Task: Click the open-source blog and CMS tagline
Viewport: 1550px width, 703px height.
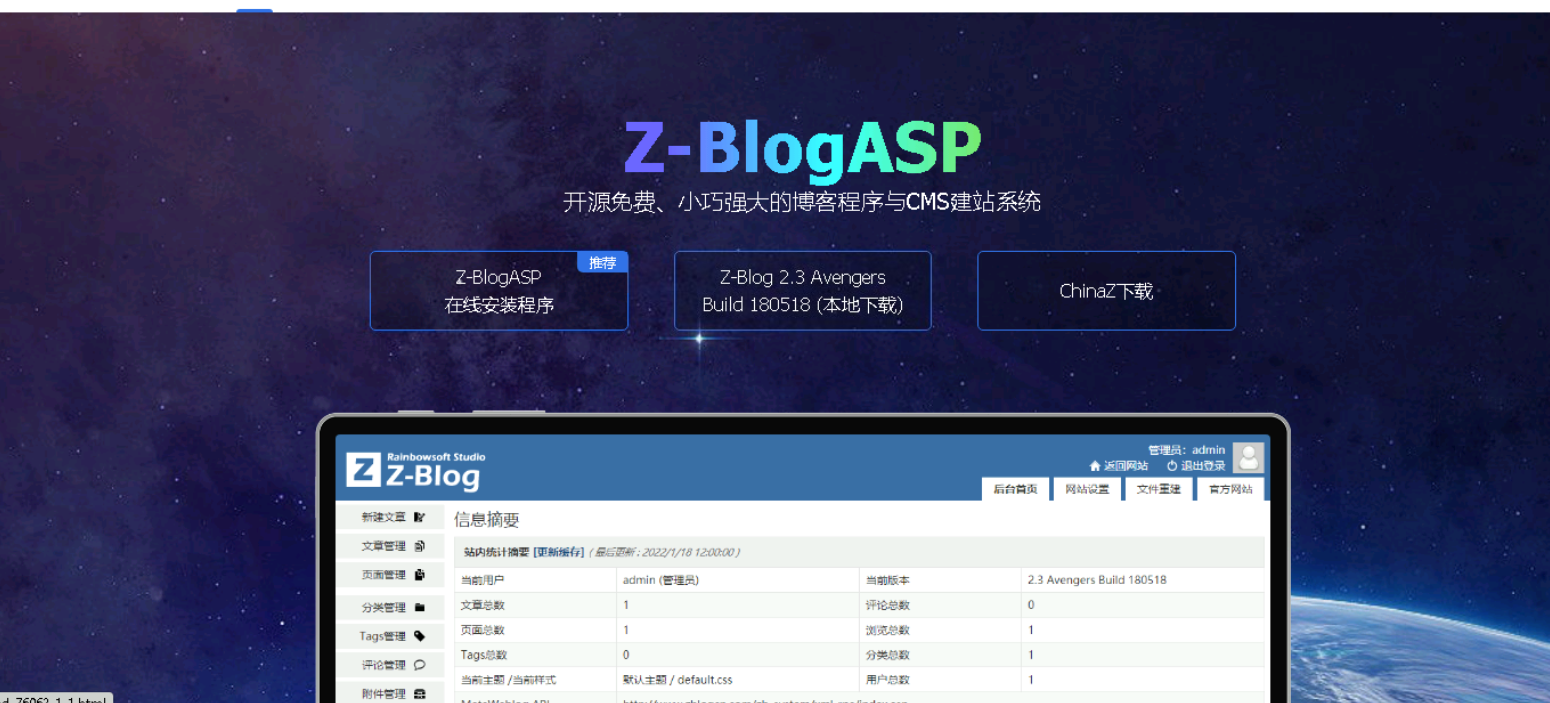Action: click(x=802, y=202)
